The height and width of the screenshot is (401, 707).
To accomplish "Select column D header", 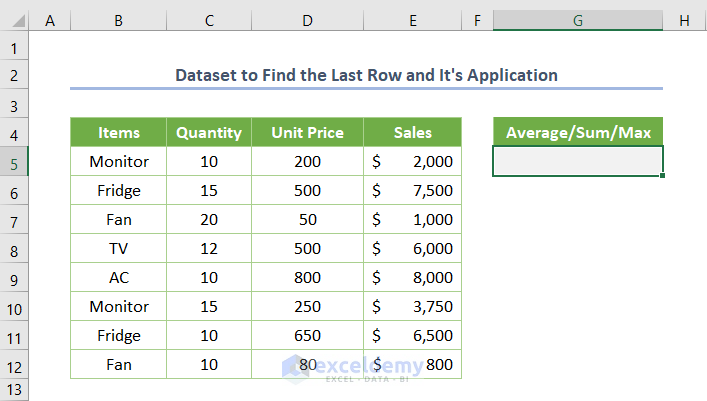I will [306, 20].
